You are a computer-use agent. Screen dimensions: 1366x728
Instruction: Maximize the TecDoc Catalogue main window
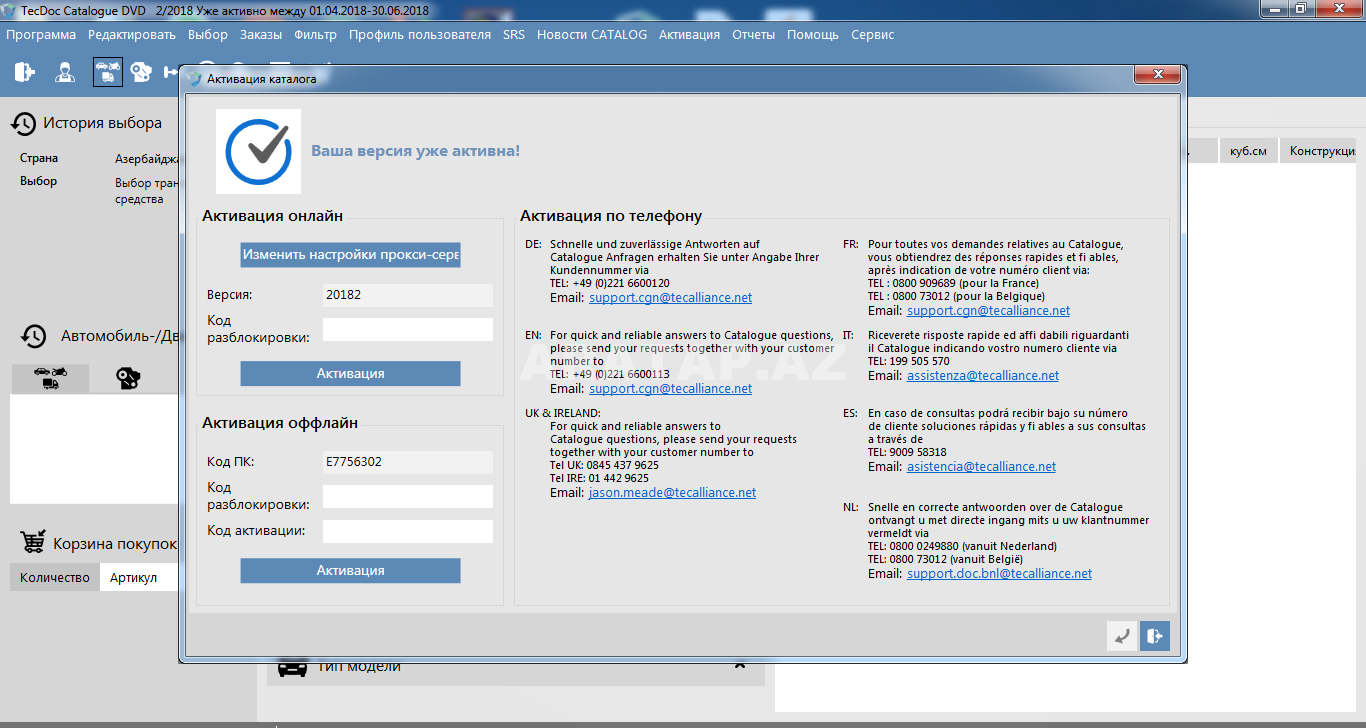tap(1300, 8)
